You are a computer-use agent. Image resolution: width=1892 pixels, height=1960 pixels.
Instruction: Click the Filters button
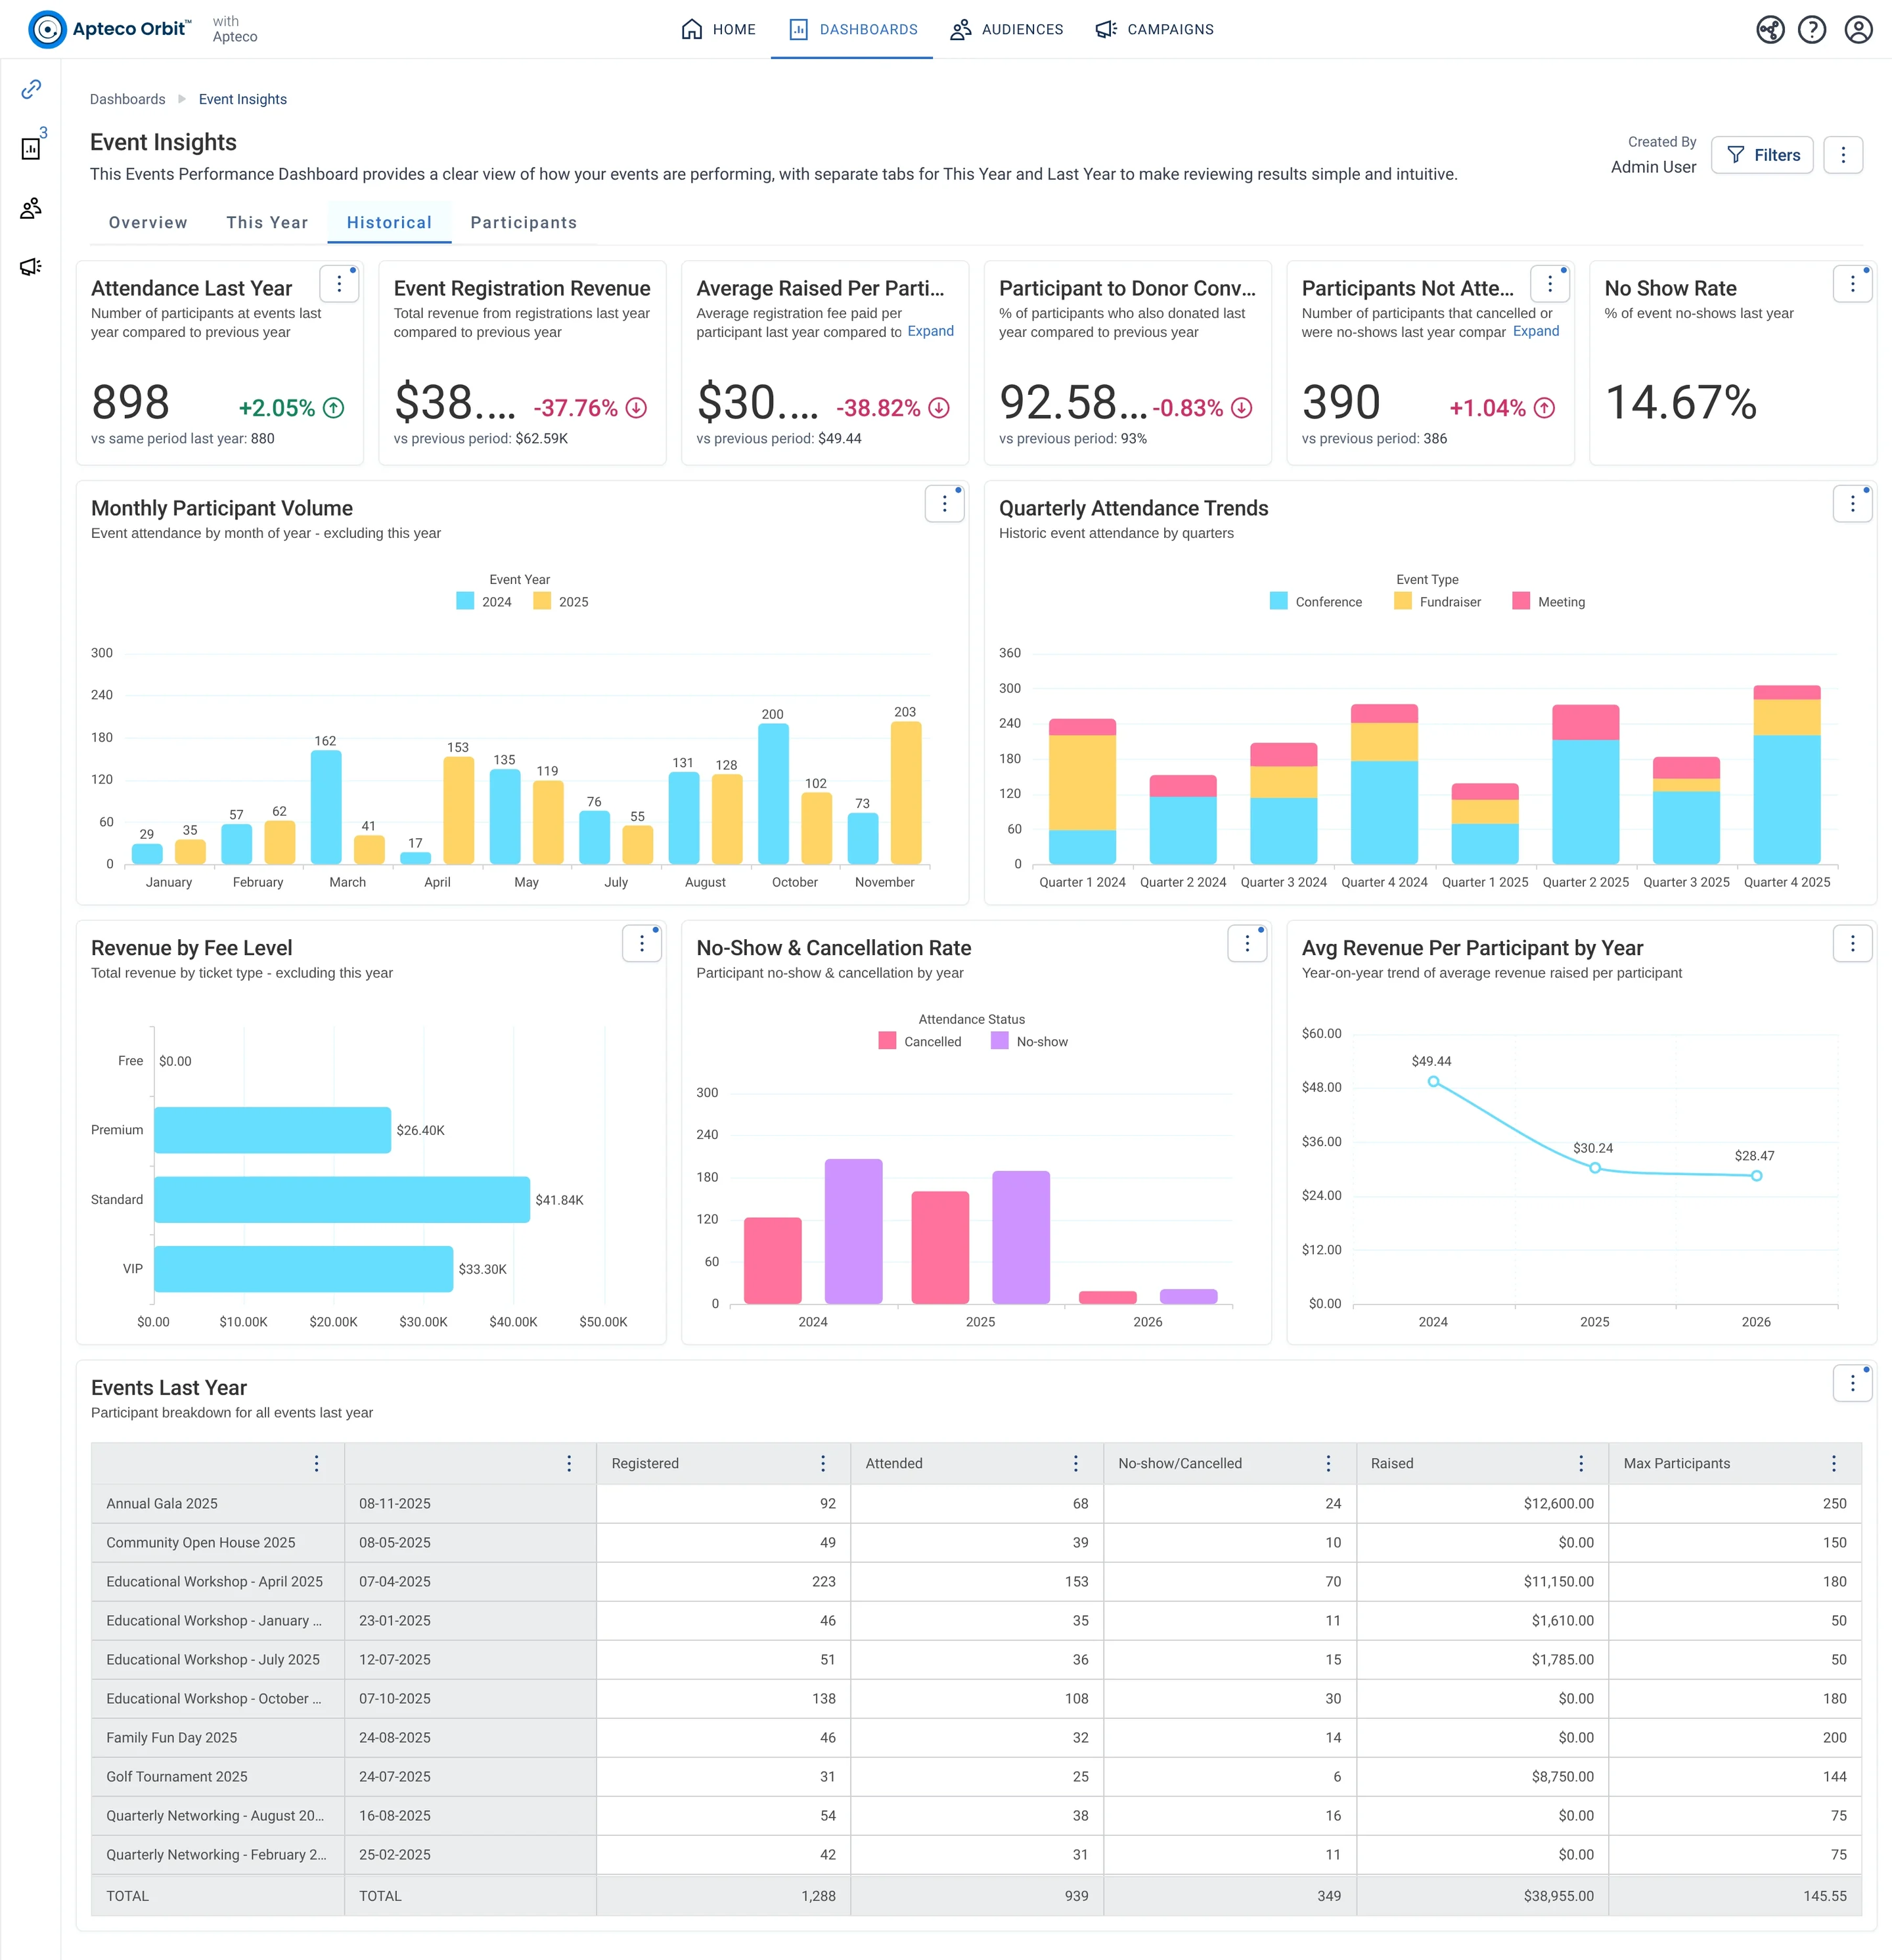tap(1762, 155)
